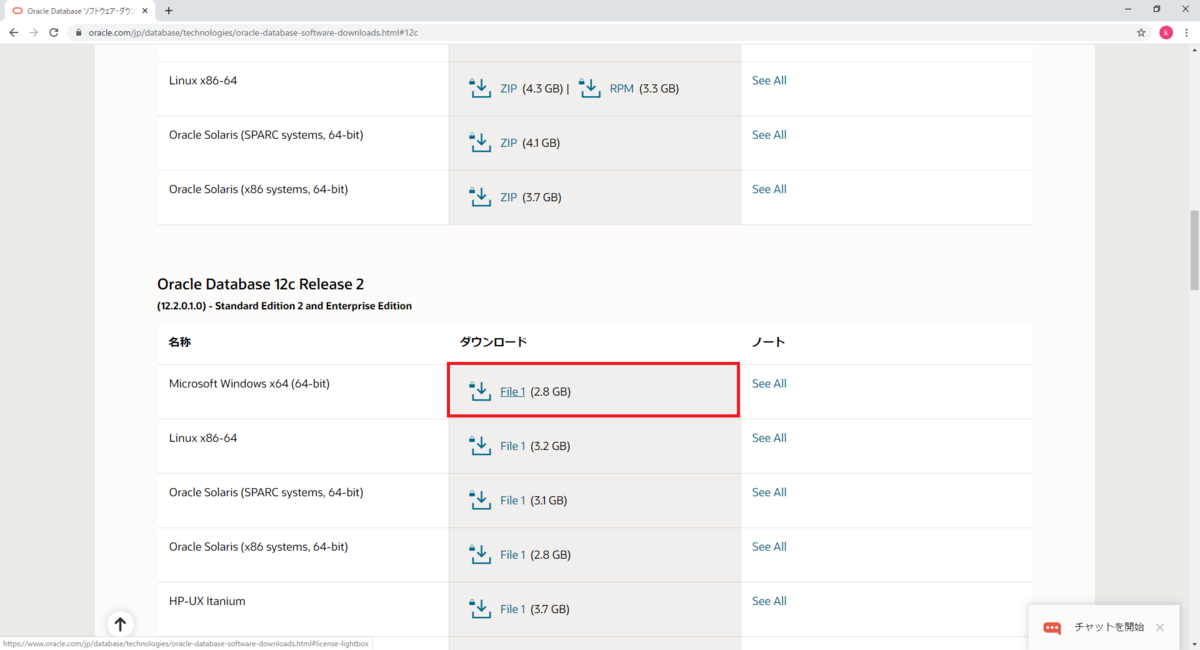Click the 名称 column header
The width and height of the screenshot is (1200, 650).
(x=180, y=342)
